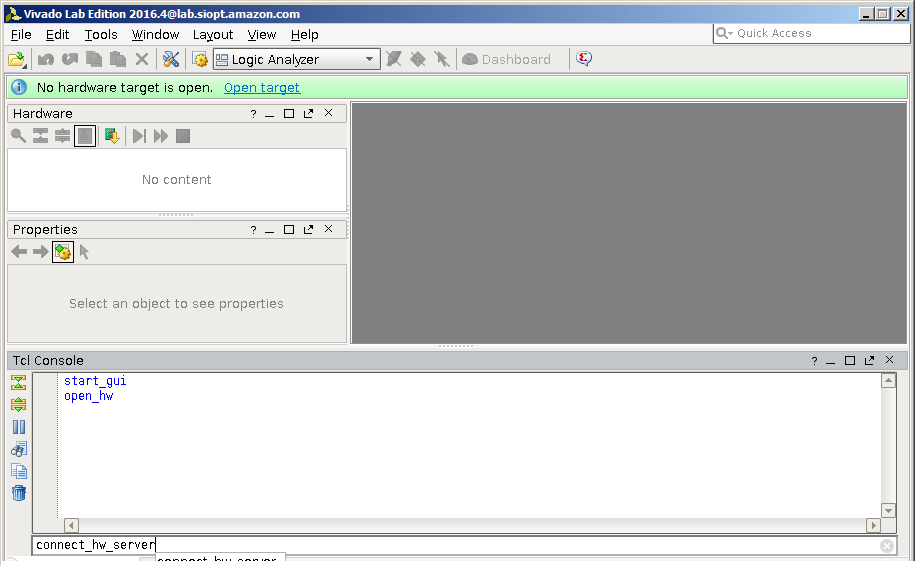This screenshot has height=566, width=915.
Task: Click the Properties back arrow
Action: click(19, 252)
